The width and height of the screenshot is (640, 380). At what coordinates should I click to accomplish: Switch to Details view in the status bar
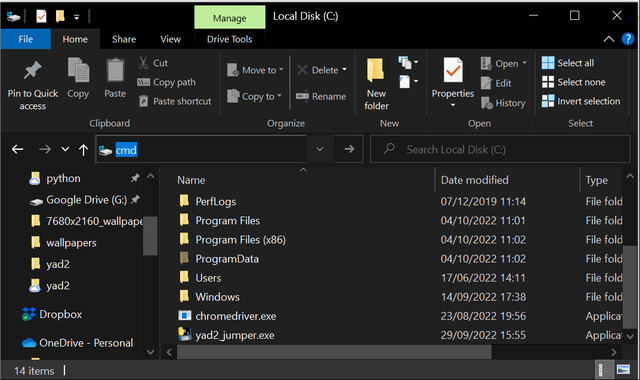[x=604, y=370]
